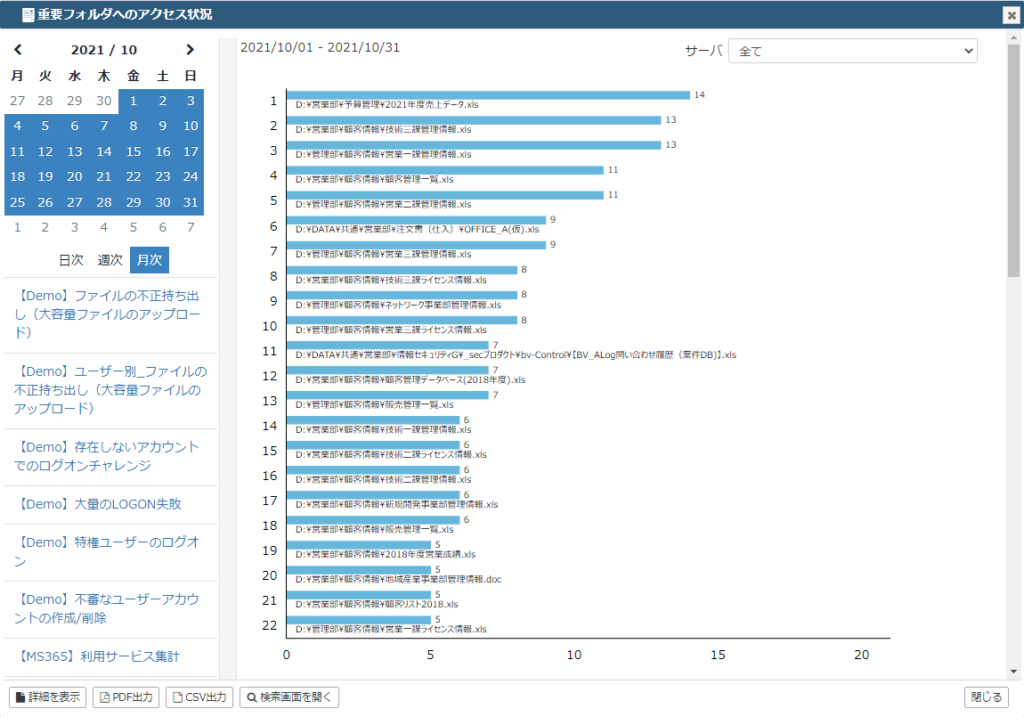1024x717 pixels.
Task: Click the bar for 2021年度売上データ.xls
Action: (x=488, y=95)
